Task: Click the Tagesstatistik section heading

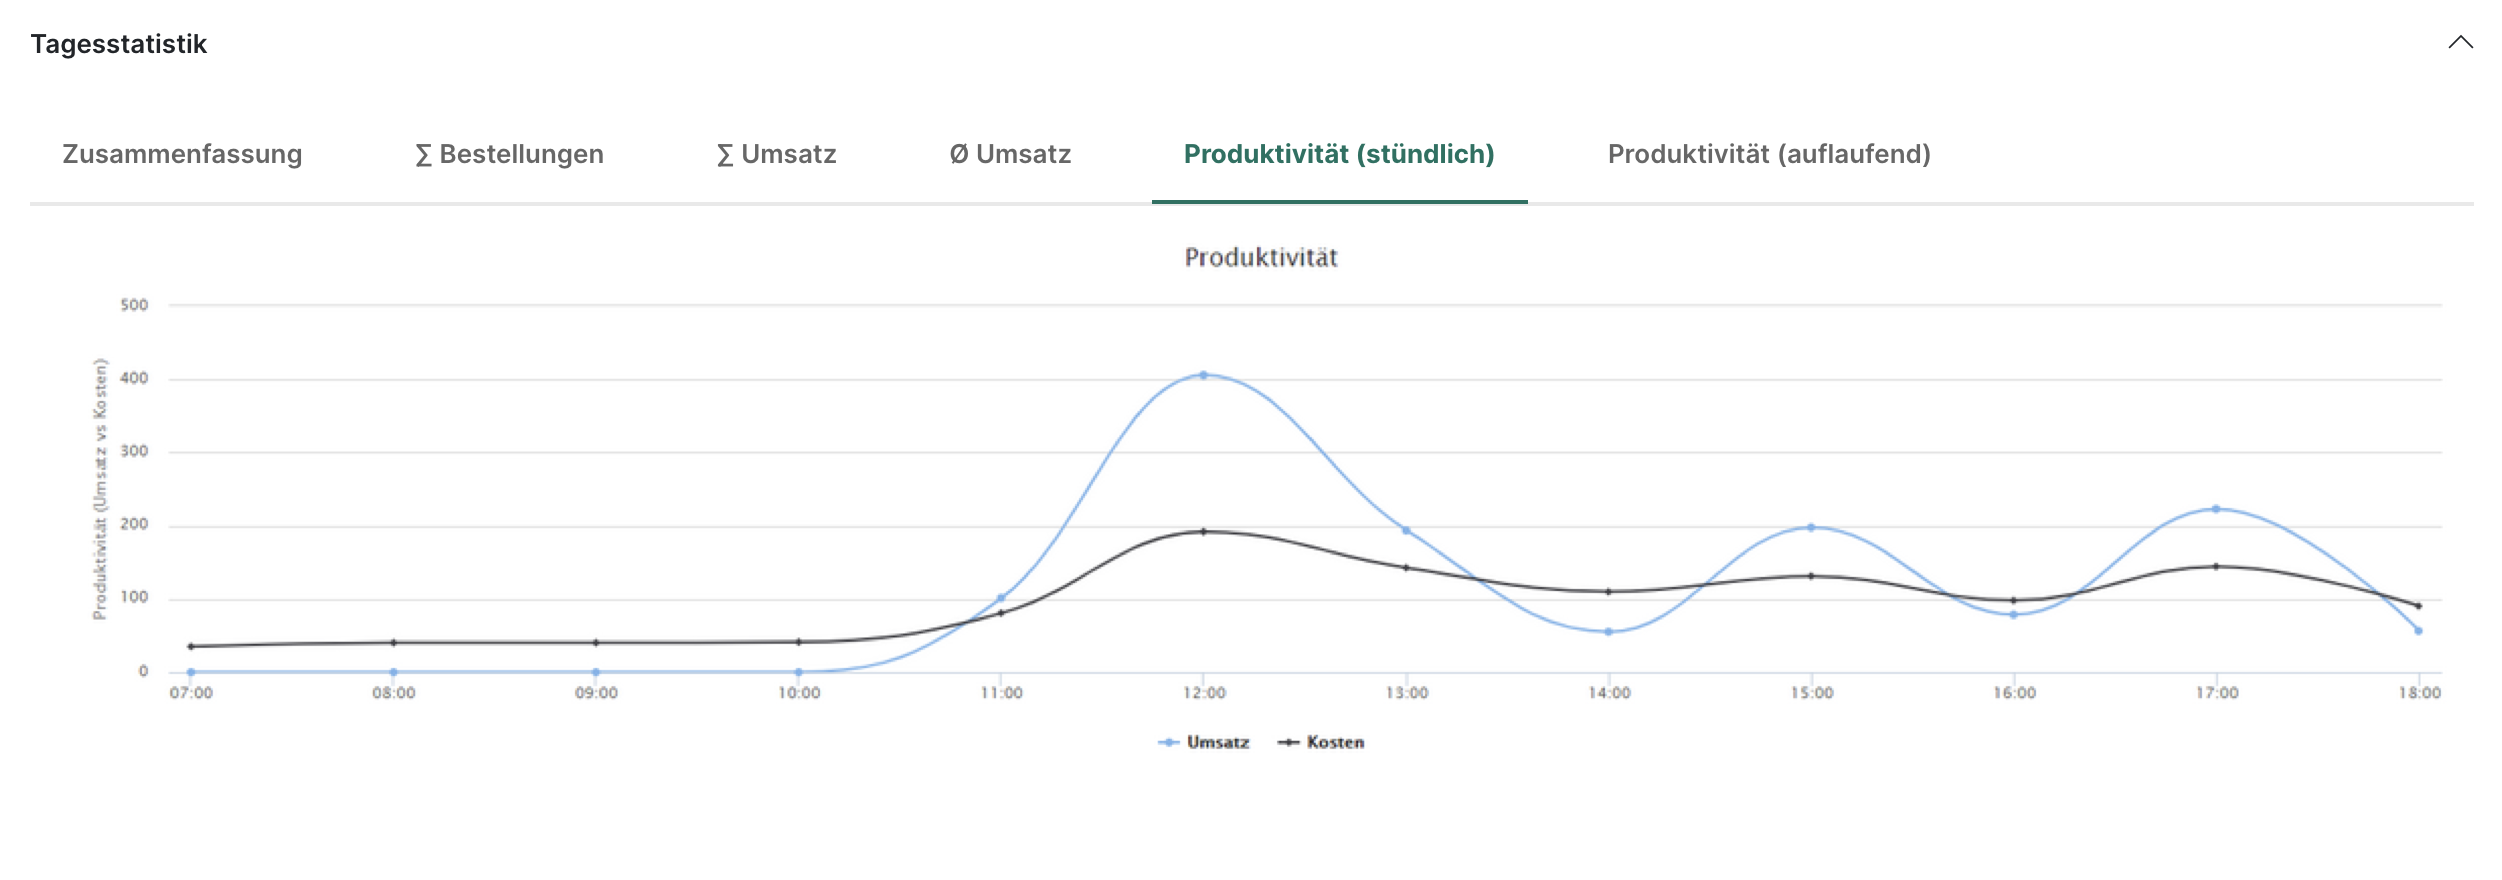Action: click(119, 44)
